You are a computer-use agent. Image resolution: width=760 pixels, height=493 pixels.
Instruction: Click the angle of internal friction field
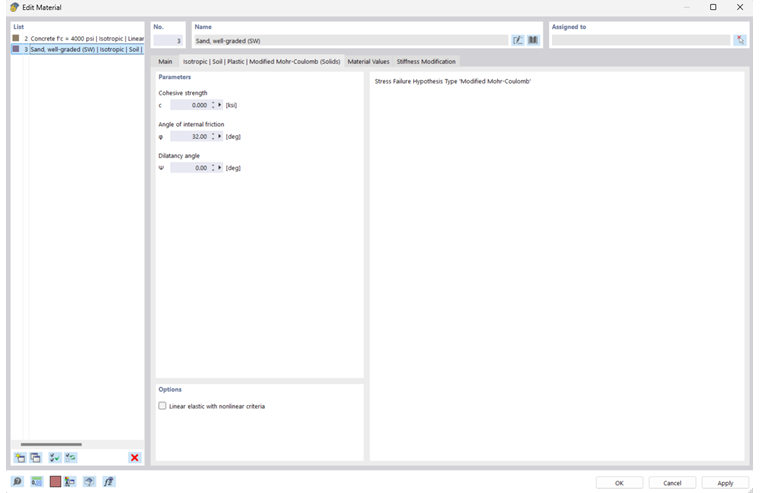[x=190, y=137]
